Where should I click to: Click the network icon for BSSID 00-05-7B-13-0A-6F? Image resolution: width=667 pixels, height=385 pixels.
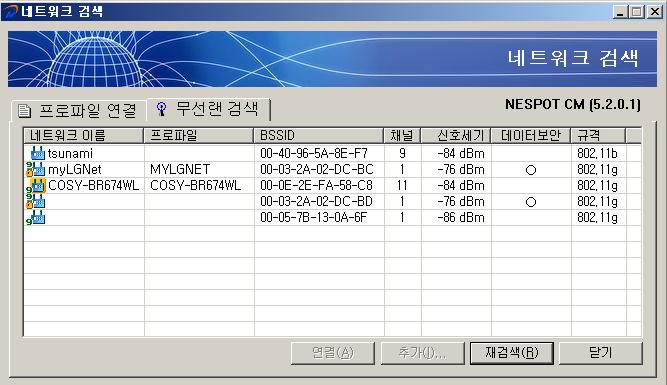35,217
